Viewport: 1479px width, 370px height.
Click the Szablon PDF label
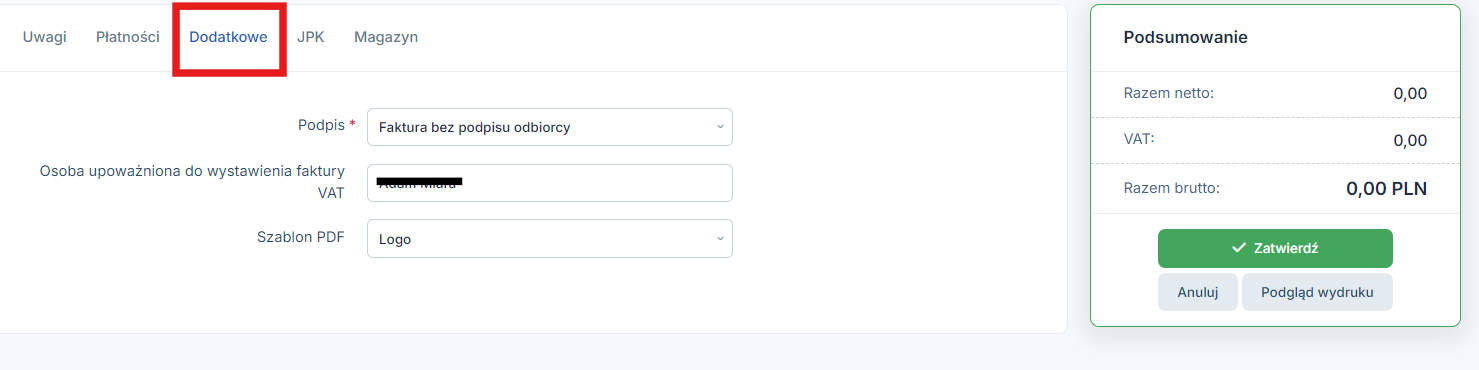point(301,237)
